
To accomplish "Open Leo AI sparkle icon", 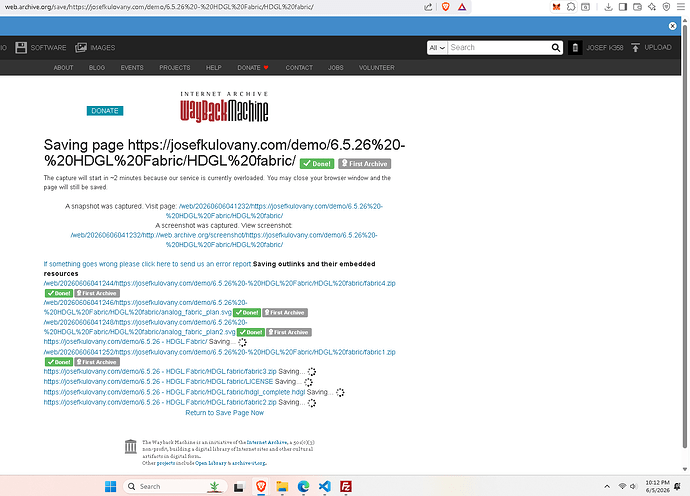I will point(652,7).
